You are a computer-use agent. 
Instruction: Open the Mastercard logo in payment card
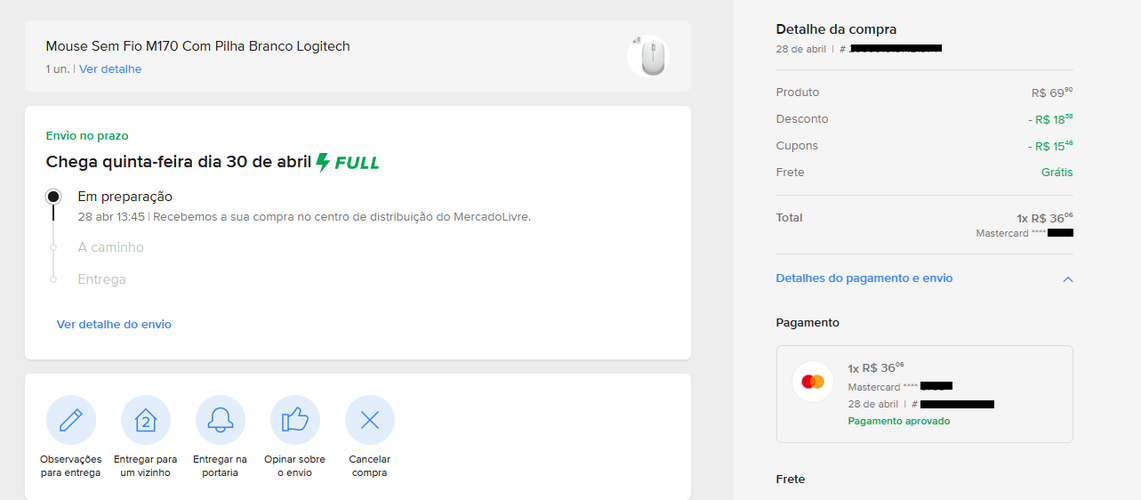click(813, 381)
